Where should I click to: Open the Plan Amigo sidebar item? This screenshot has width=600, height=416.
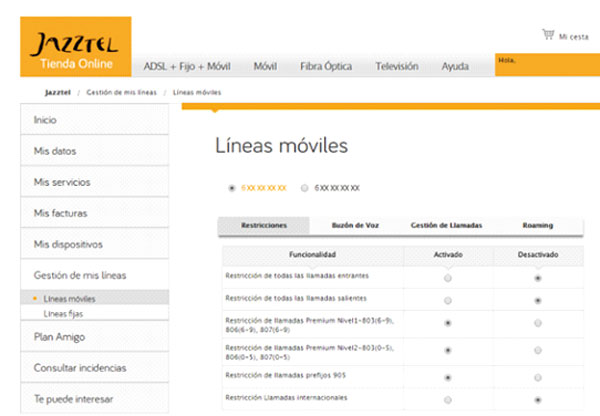click(x=61, y=336)
